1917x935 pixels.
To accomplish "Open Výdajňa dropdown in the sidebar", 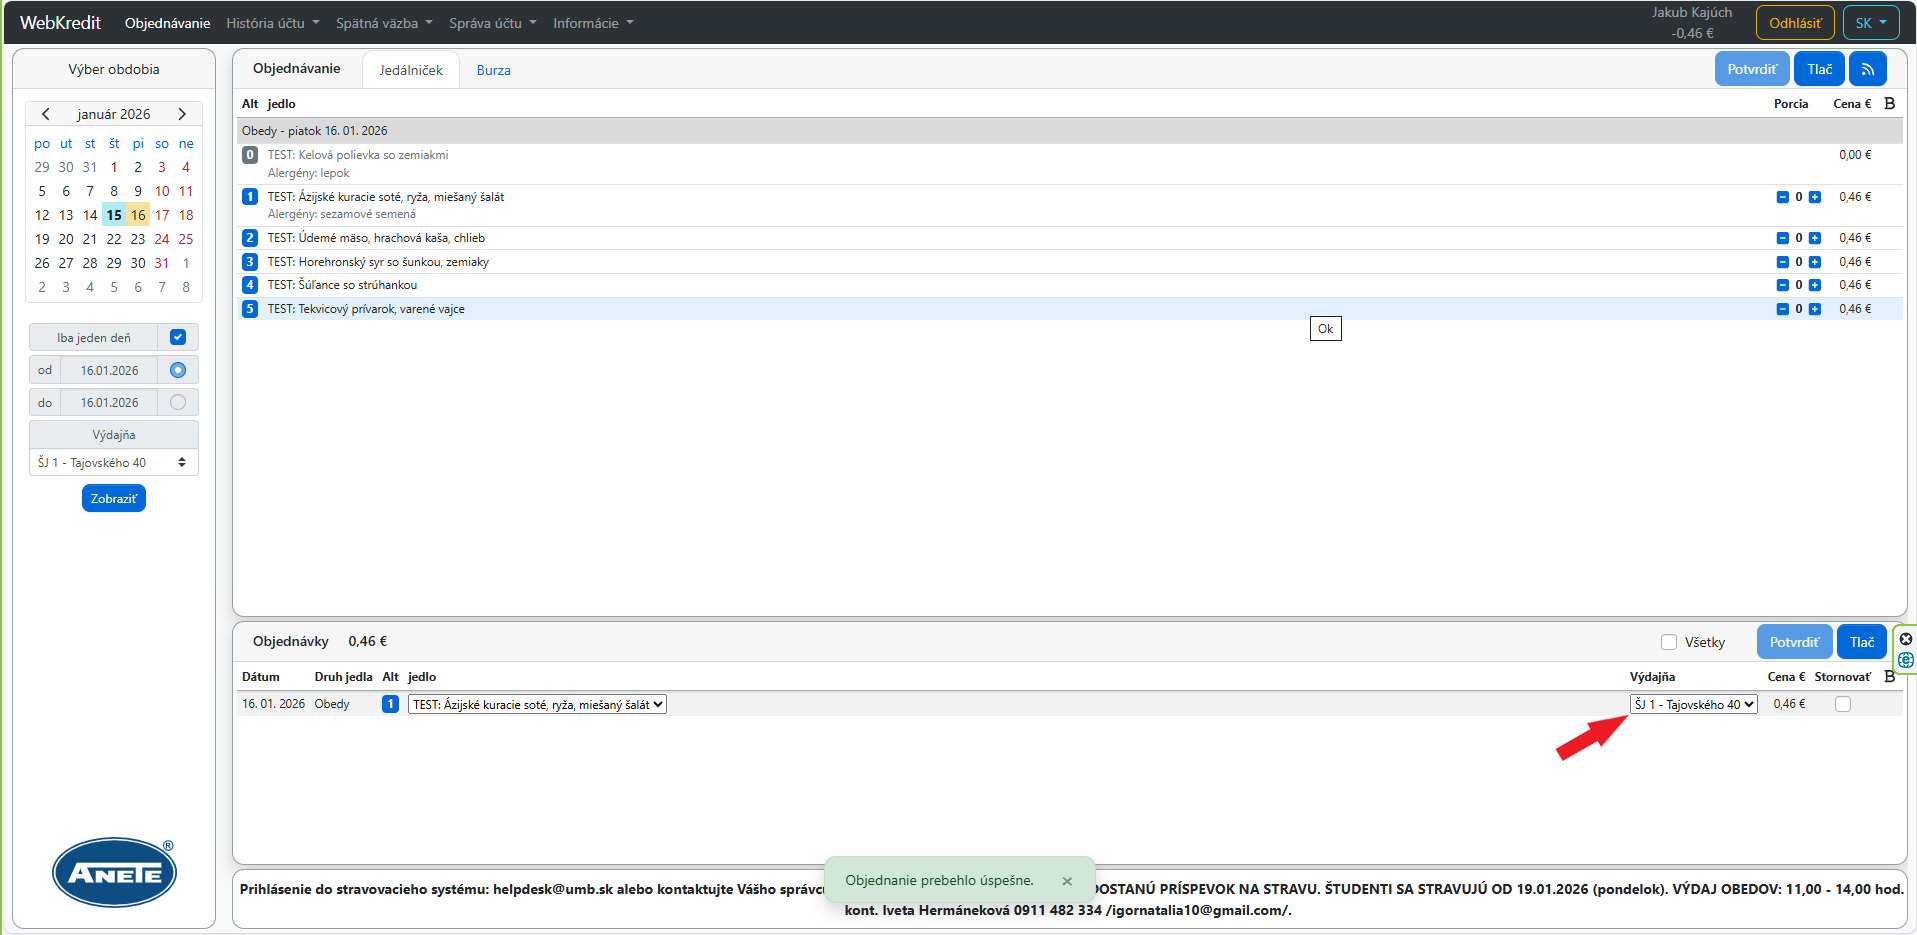I will 113,462.
